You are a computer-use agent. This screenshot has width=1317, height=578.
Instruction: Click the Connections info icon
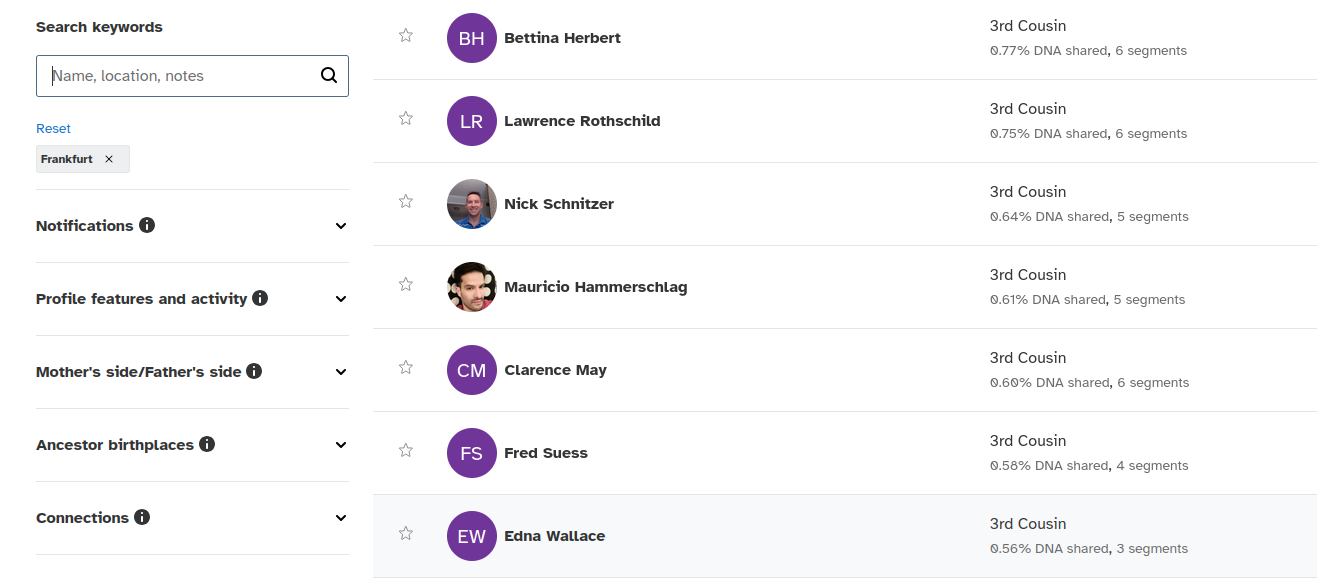point(142,517)
